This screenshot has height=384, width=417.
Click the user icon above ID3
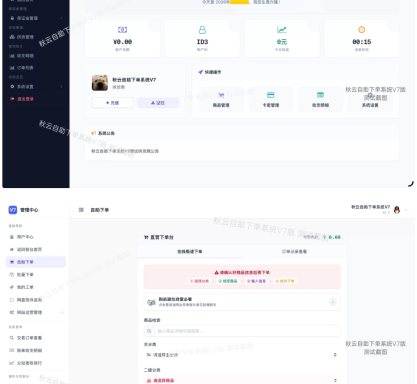point(202,30)
